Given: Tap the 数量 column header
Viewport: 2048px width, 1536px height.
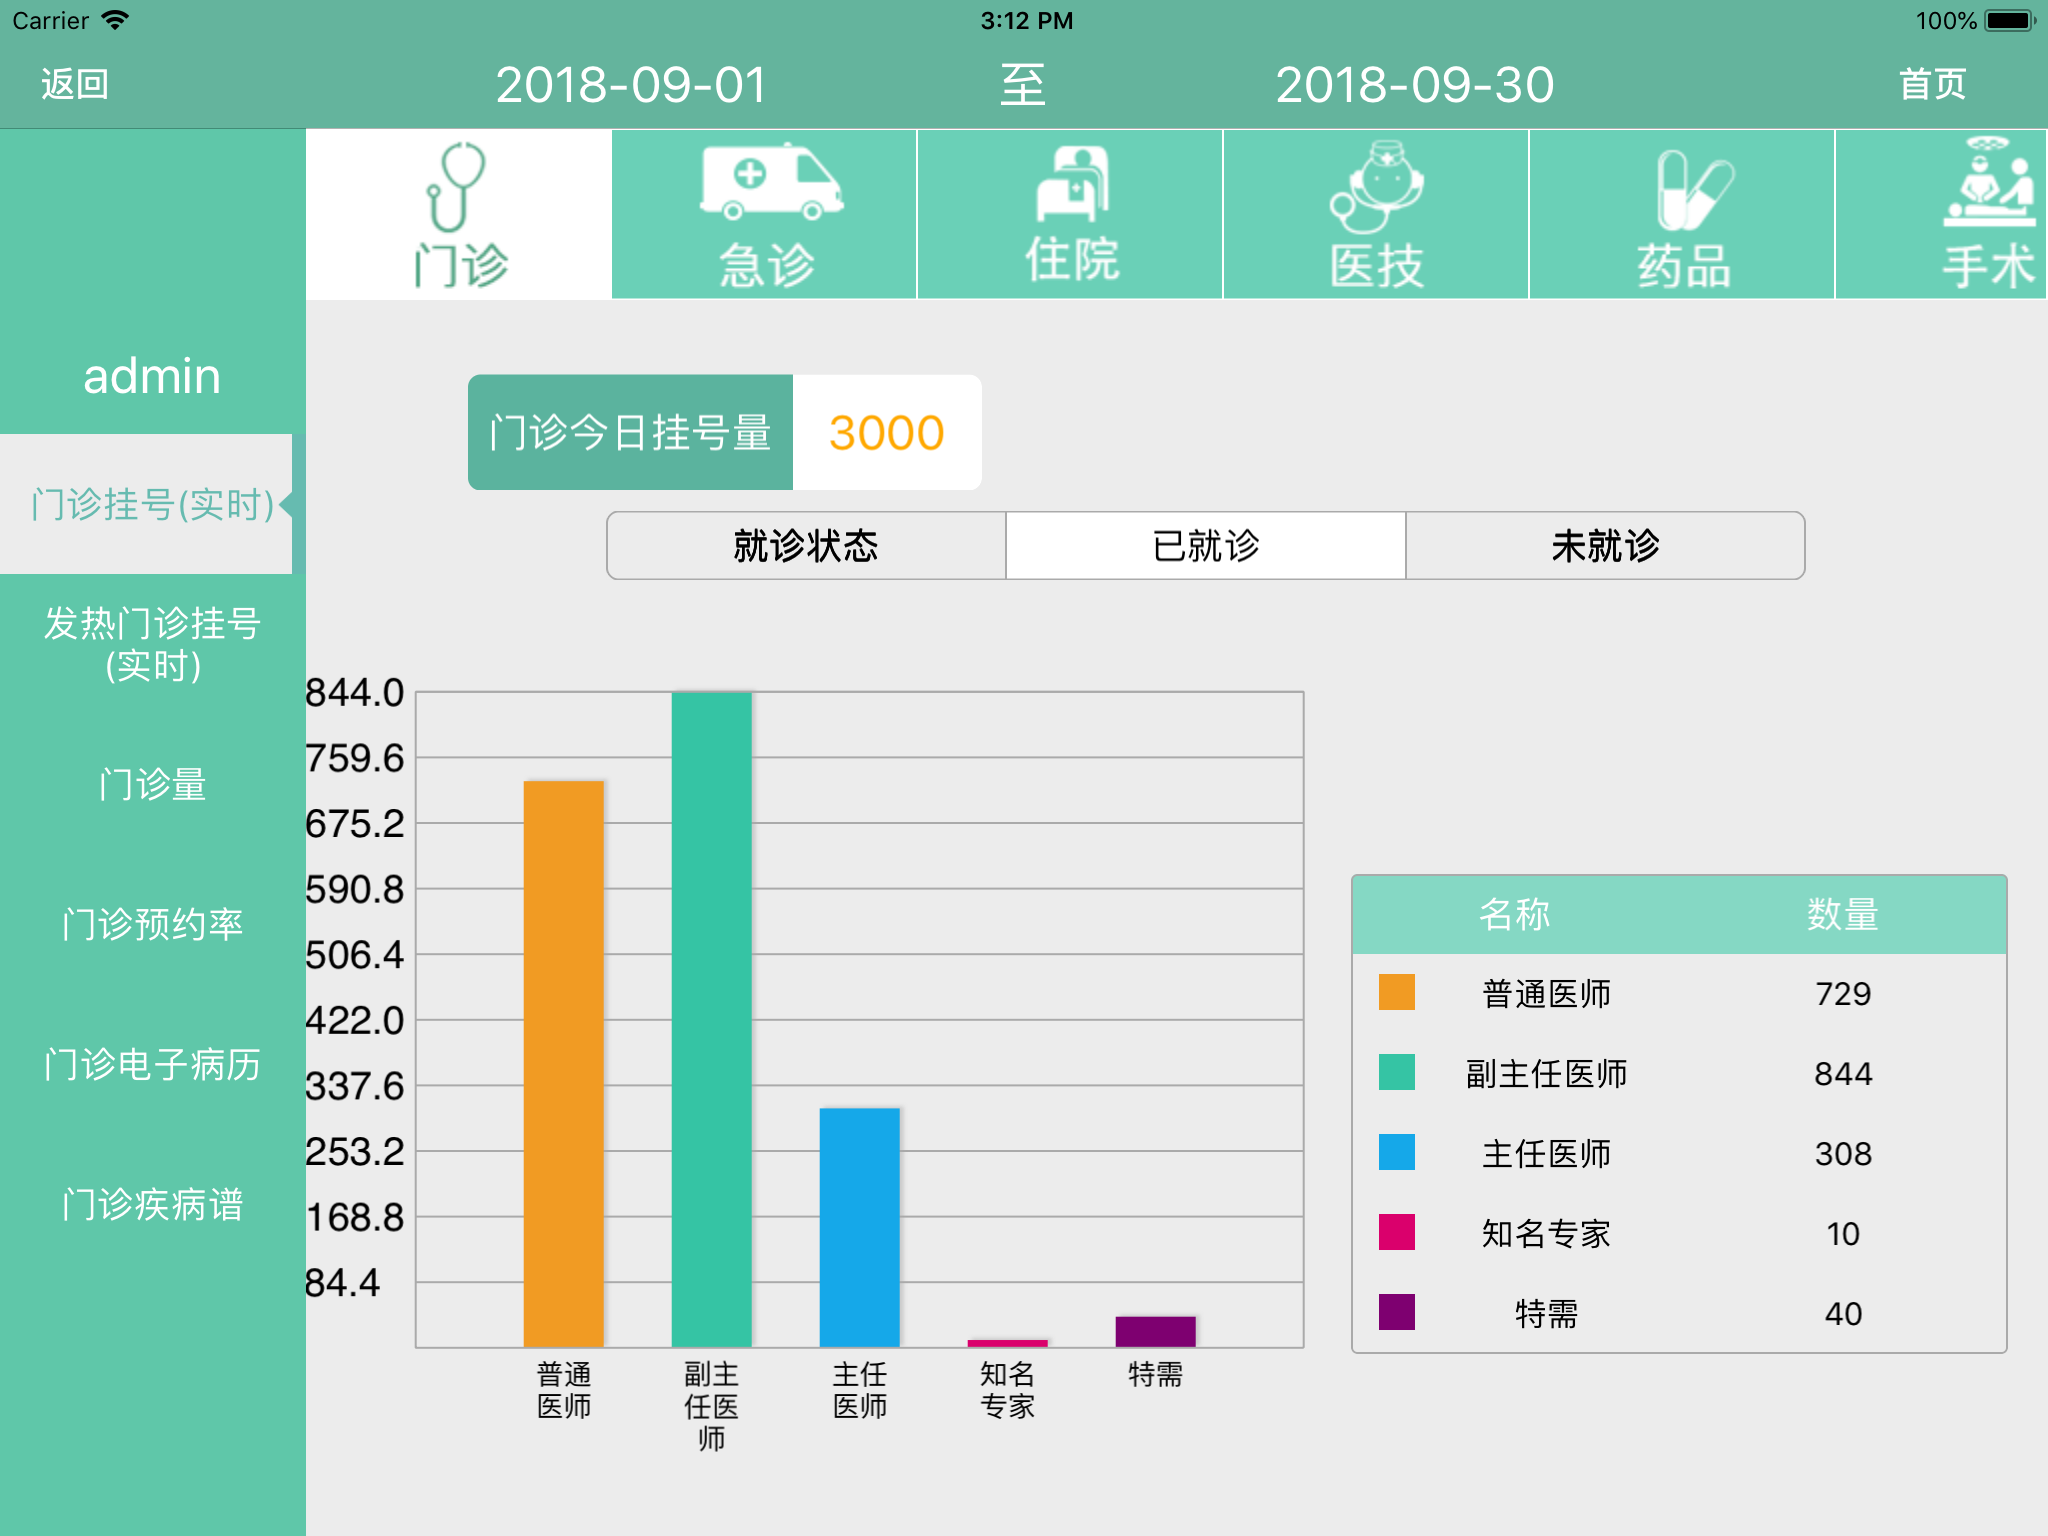Looking at the screenshot, I should tap(1843, 914).
